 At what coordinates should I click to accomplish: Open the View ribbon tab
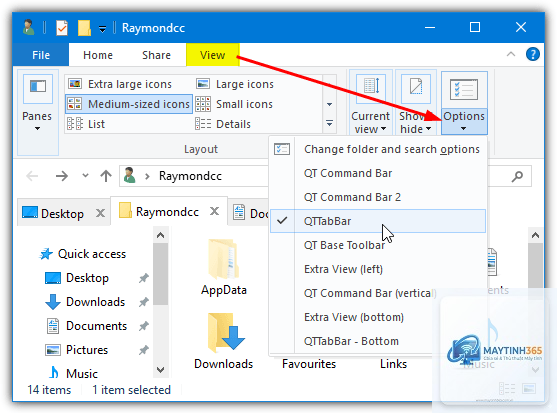(x=212, y=55)
